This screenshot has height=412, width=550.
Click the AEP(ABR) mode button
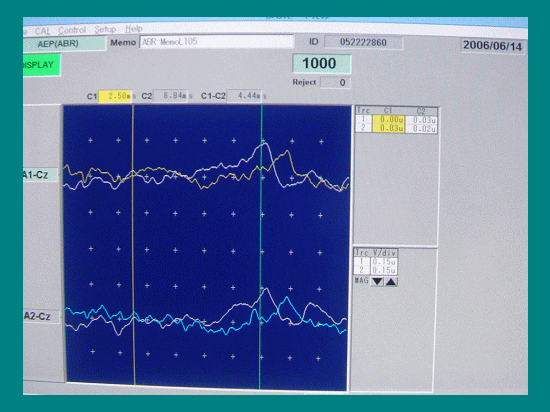point(65,44)
